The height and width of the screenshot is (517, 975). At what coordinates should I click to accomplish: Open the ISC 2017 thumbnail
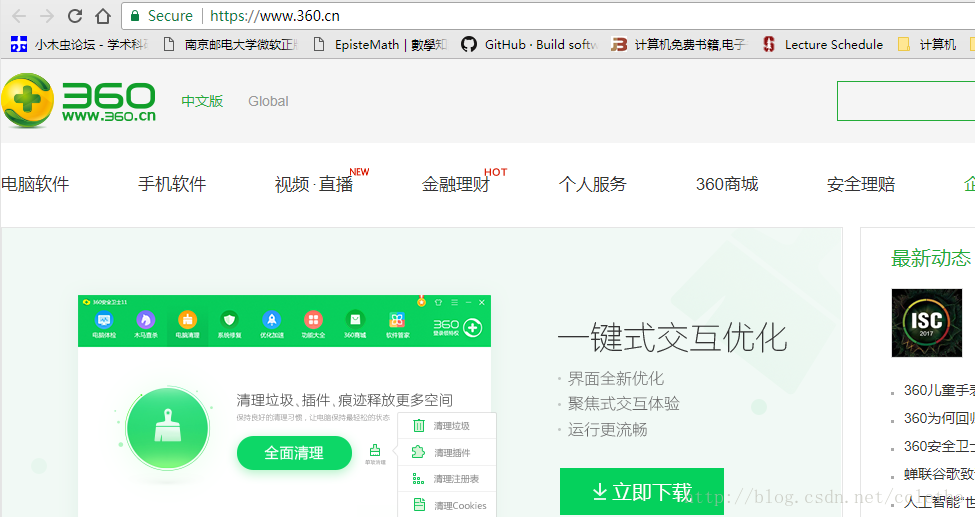(x=926, y=322)
